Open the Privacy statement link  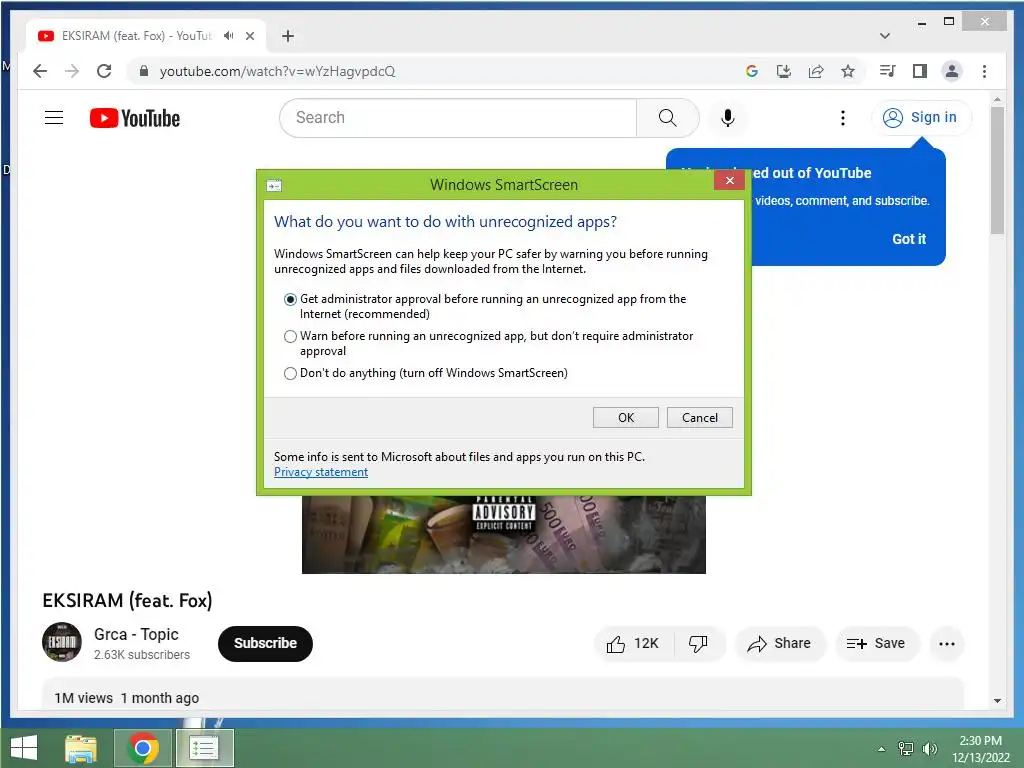tap(321, 472)
